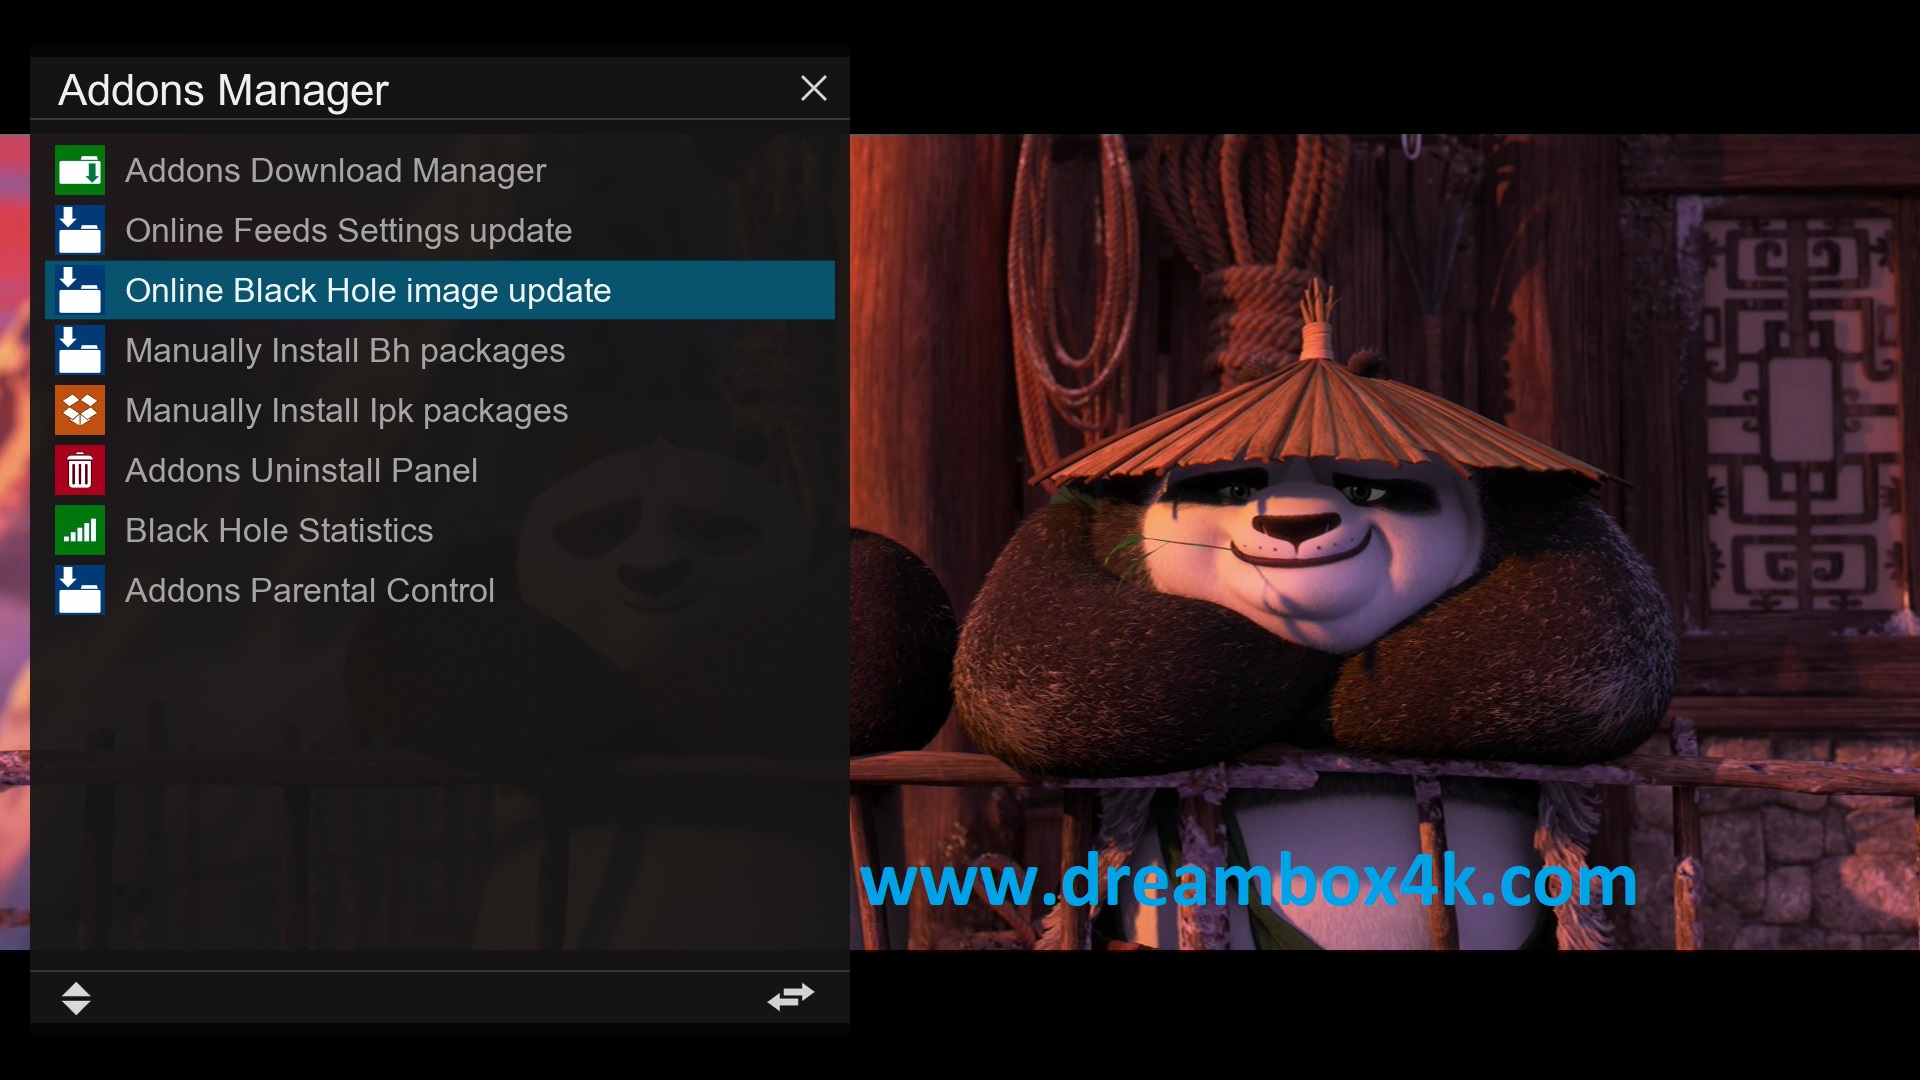Image resolution: width=1920 pixels, height=1080 pixels.
Task: Click the red trash Uninstall Panel icon
Action: tap(80, 470)
